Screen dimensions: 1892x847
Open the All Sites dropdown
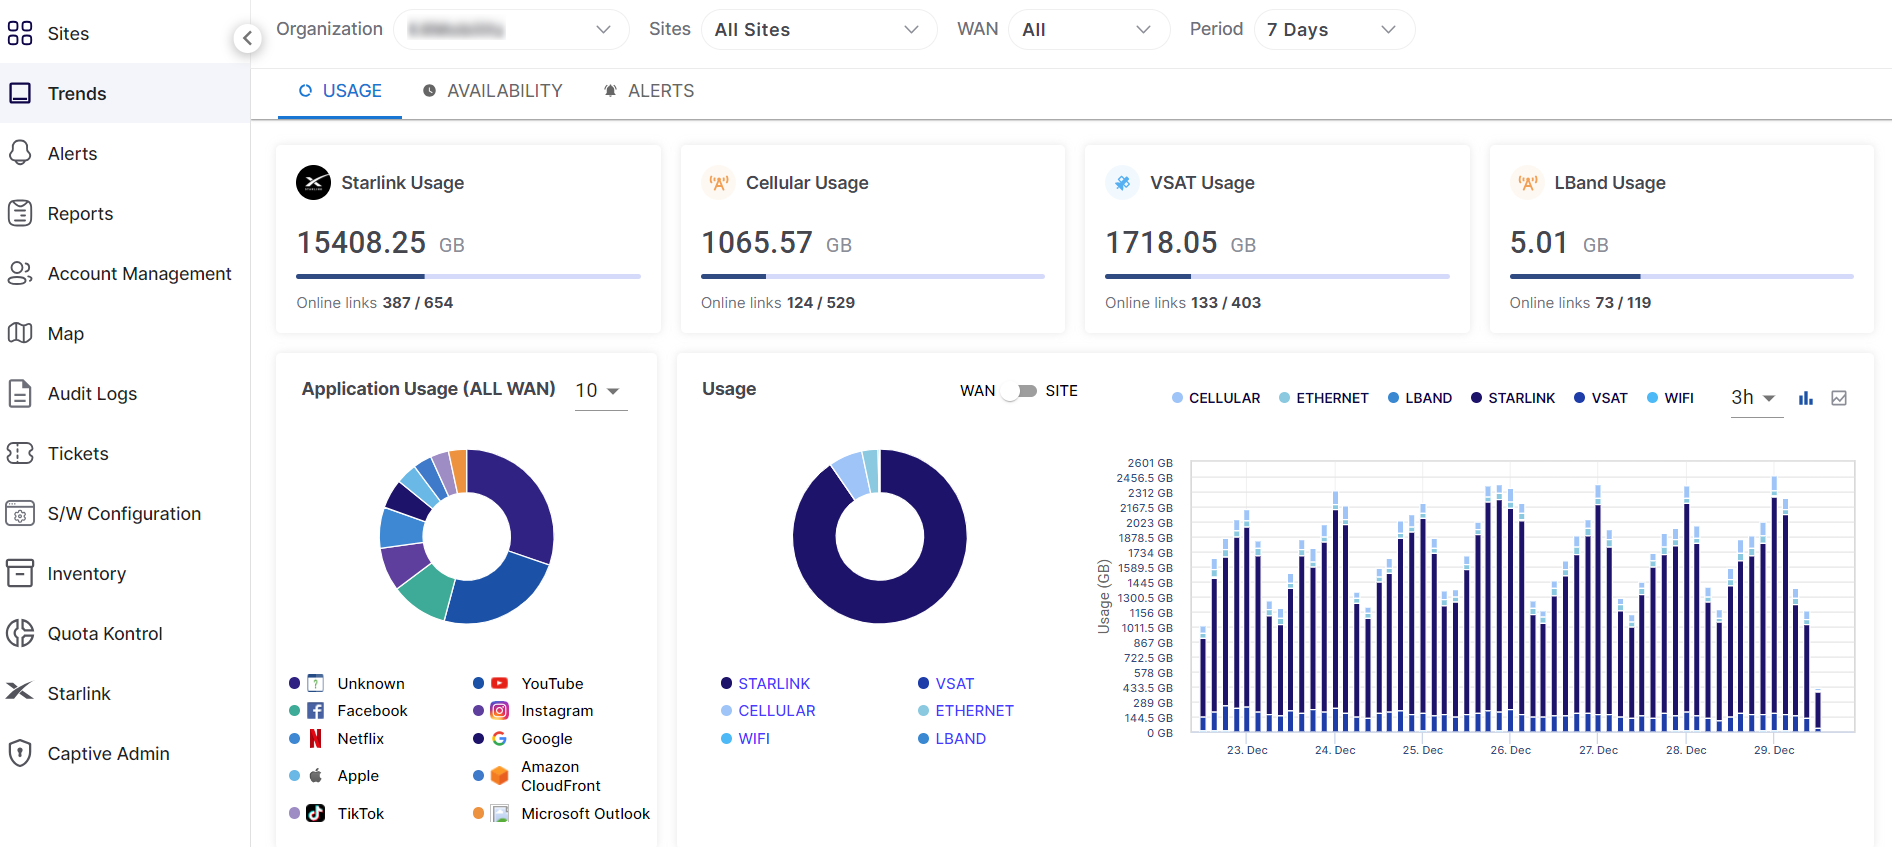click(818, 30)
